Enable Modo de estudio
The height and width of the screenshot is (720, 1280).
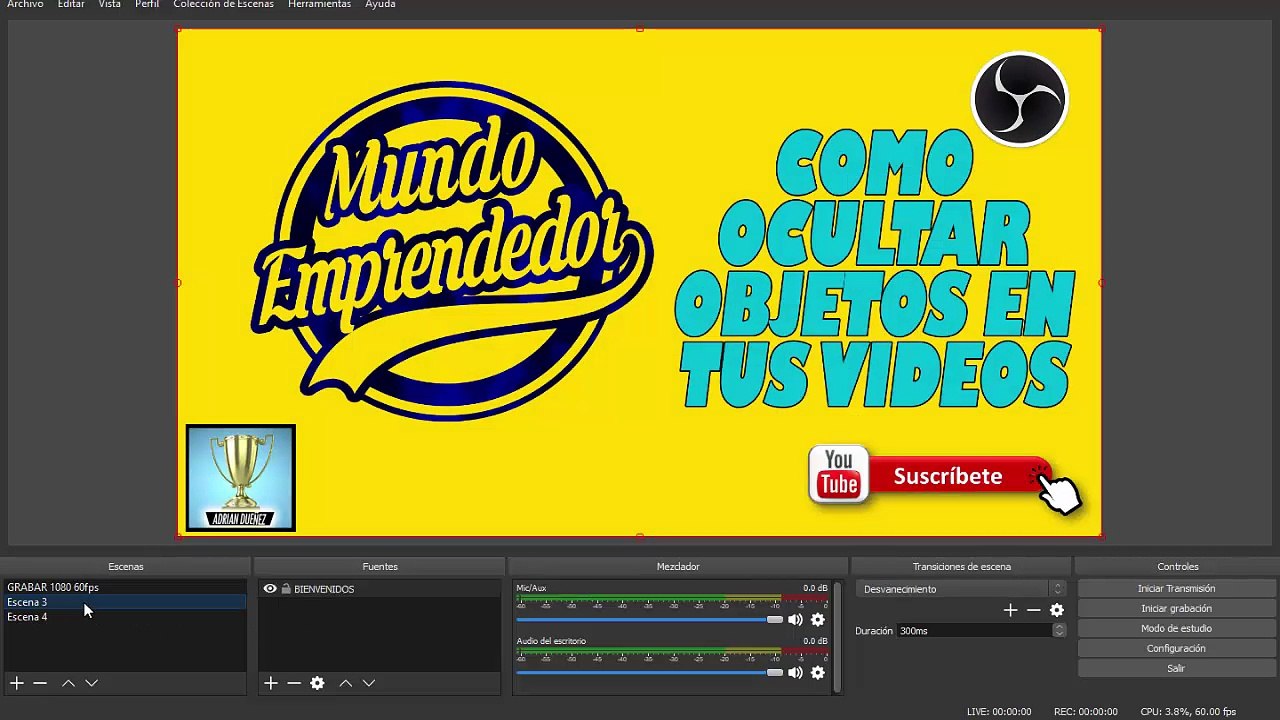(x=1176, y=629)
